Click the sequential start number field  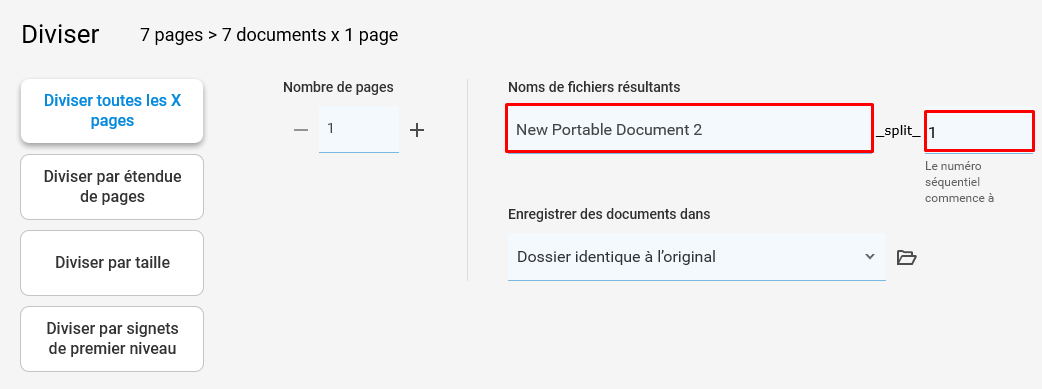point(979,132)
